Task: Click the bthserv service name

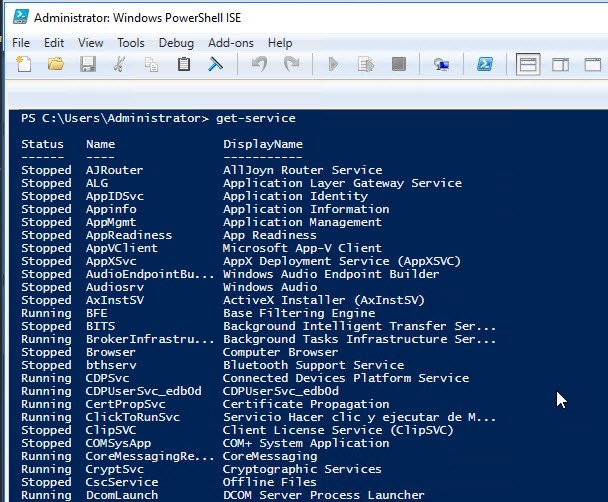Action: click(111, 365)
